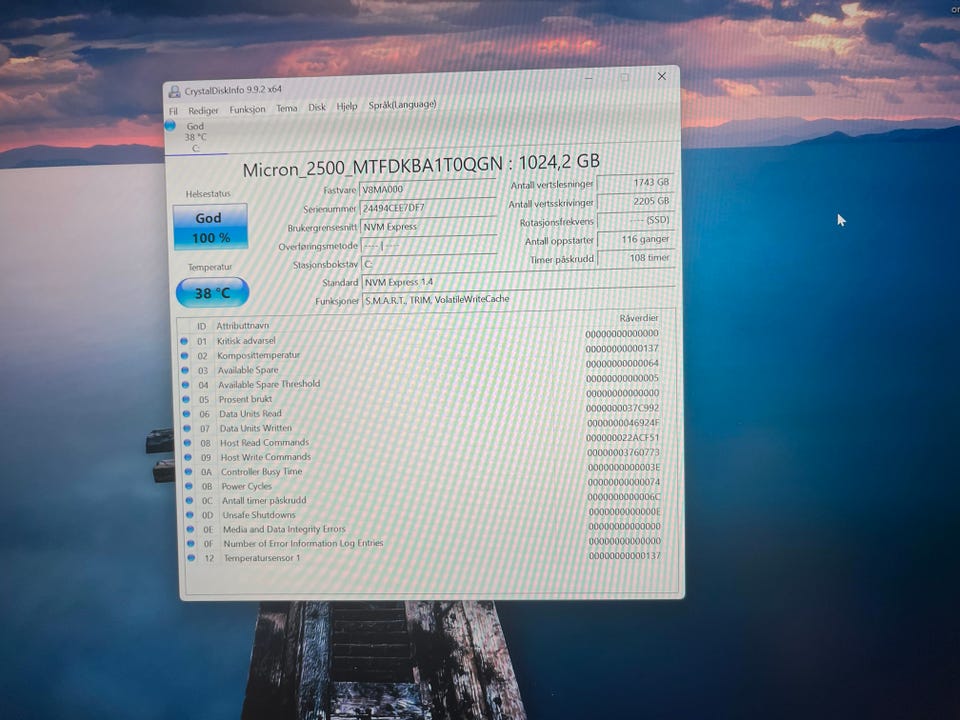Select the Data Units Read attribute name
960x720 pixels.
click(250, 413)
